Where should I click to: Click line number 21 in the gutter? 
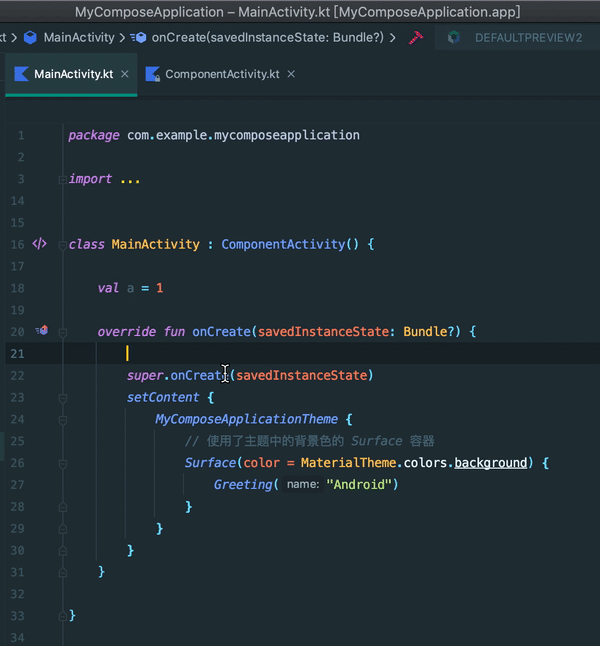(x=17, y=353)
